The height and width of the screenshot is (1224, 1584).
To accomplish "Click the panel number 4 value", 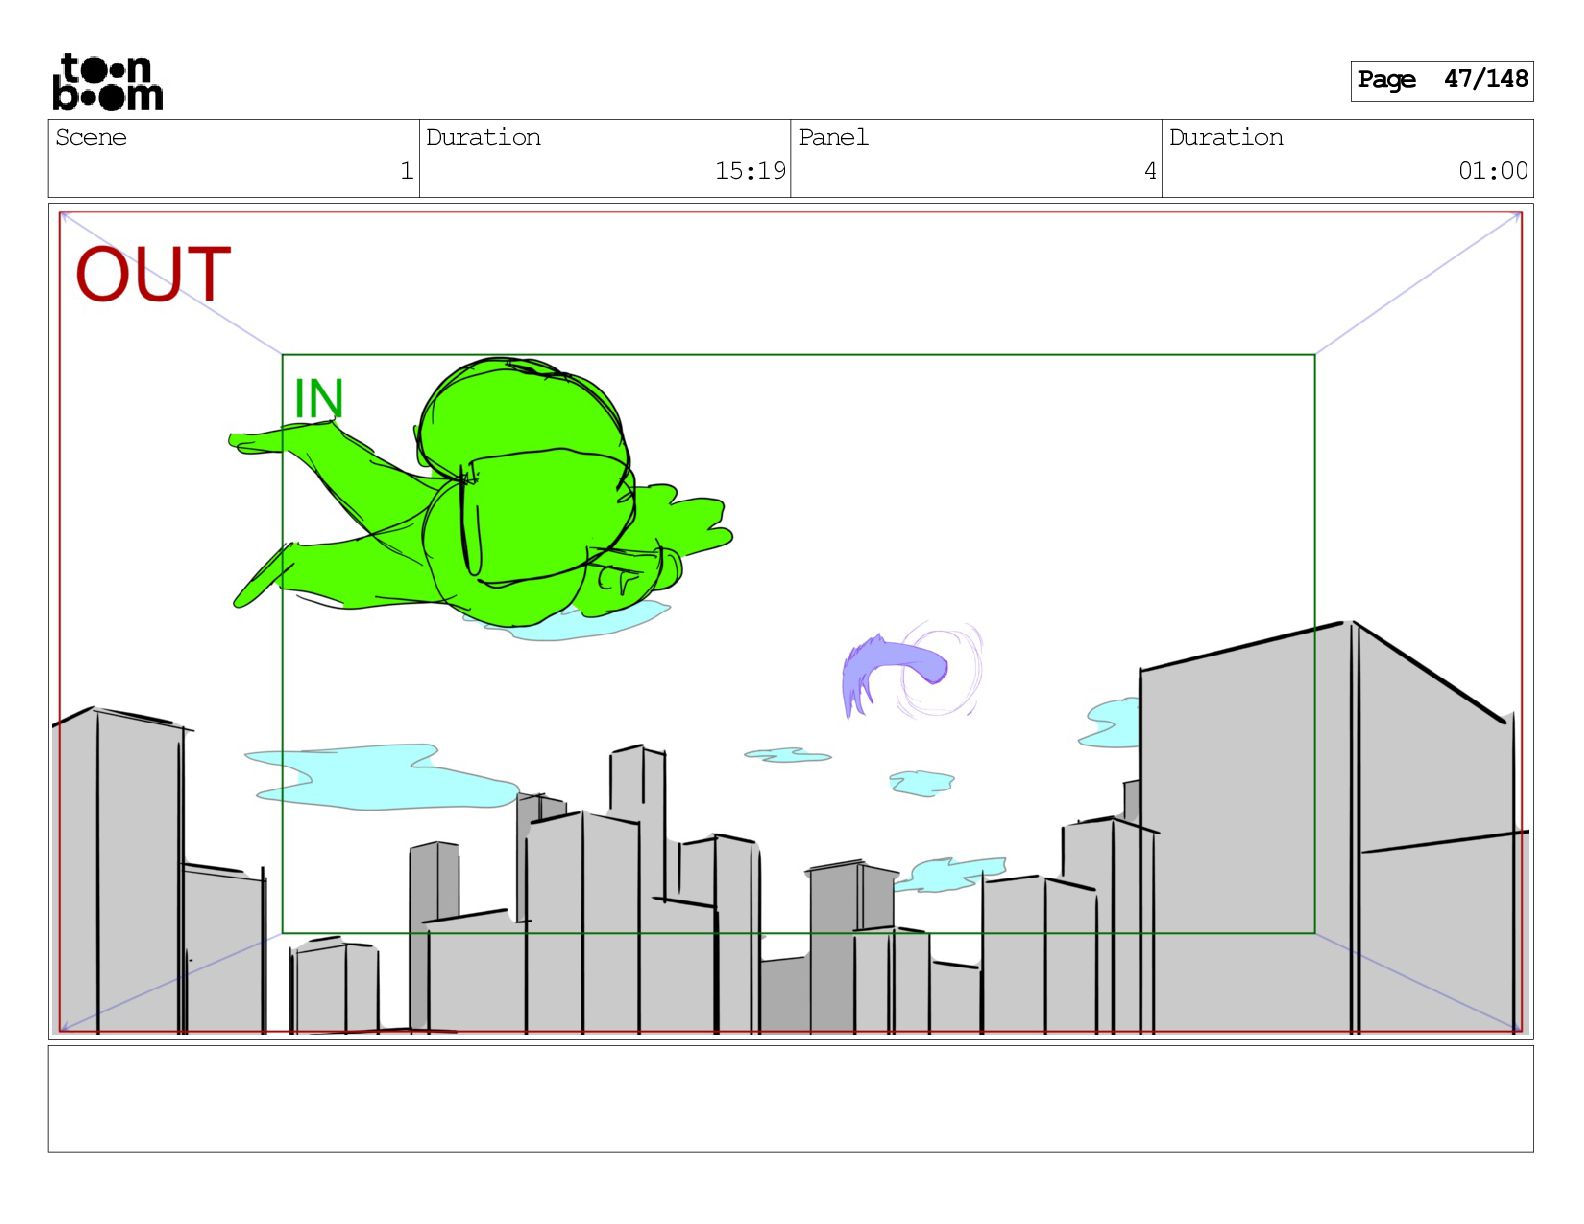I will pos(1150,171).
